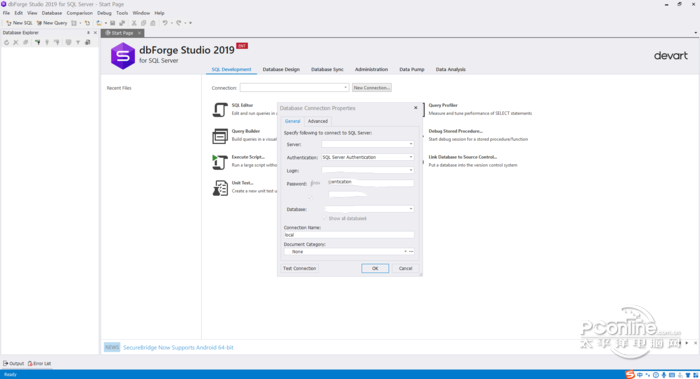Switch to Data Pump tab
700x379 pixels.
click(412, 70)
